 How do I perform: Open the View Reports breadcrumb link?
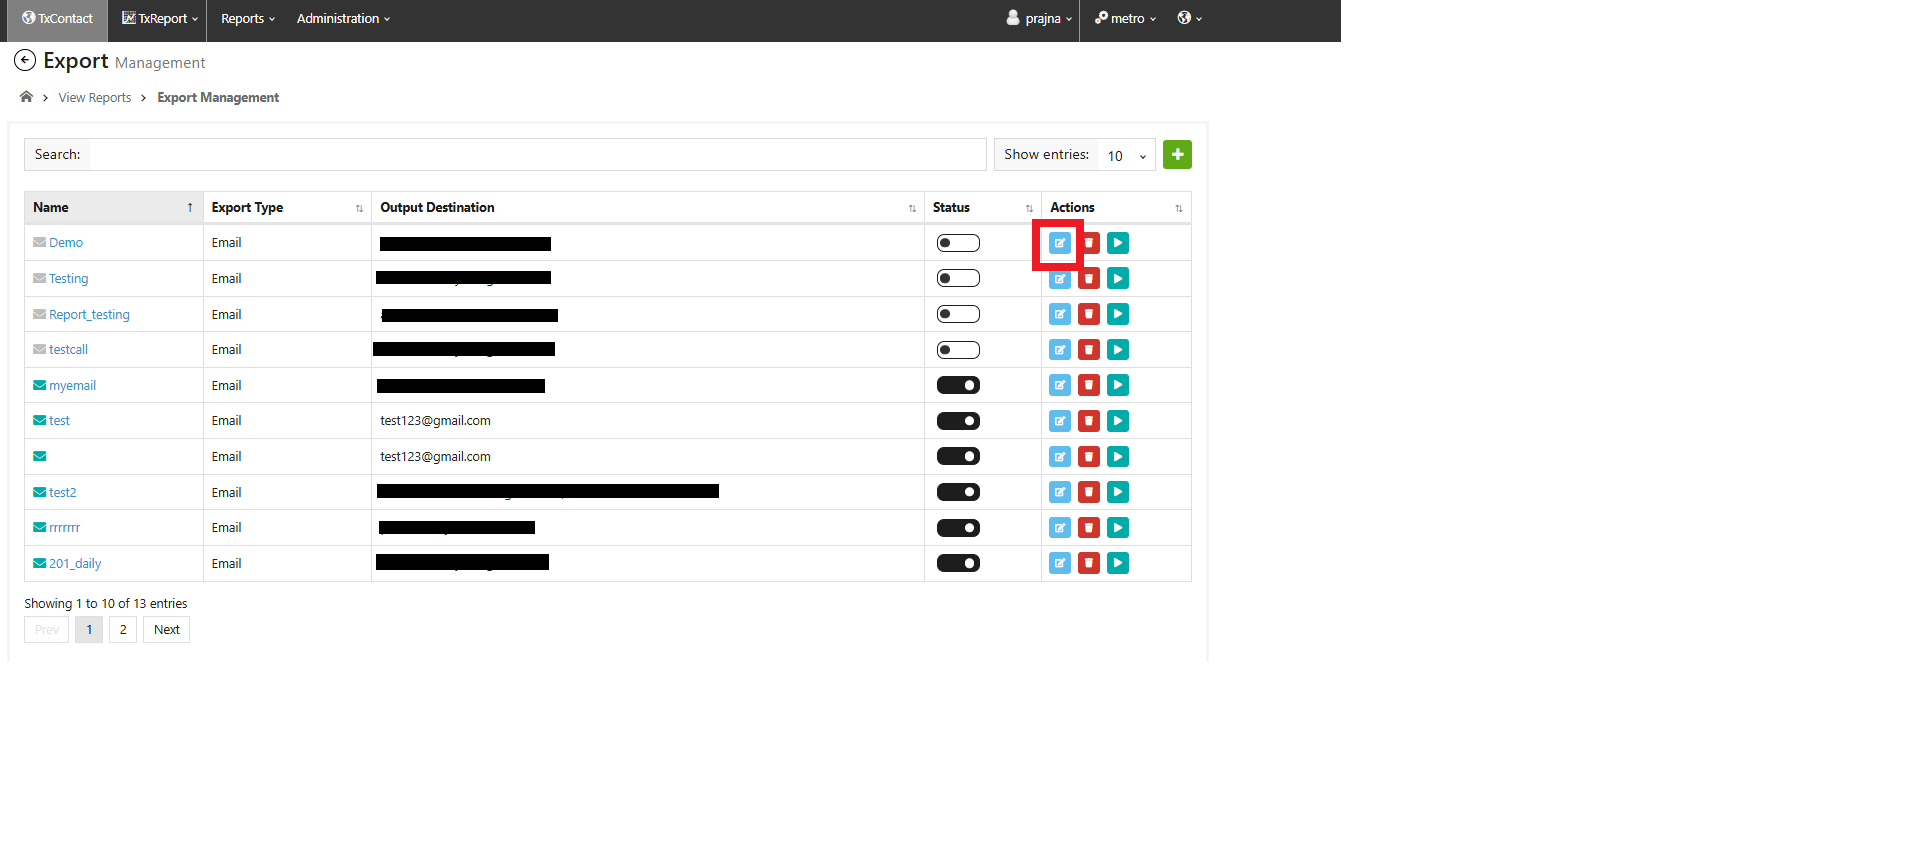point(95,98)
